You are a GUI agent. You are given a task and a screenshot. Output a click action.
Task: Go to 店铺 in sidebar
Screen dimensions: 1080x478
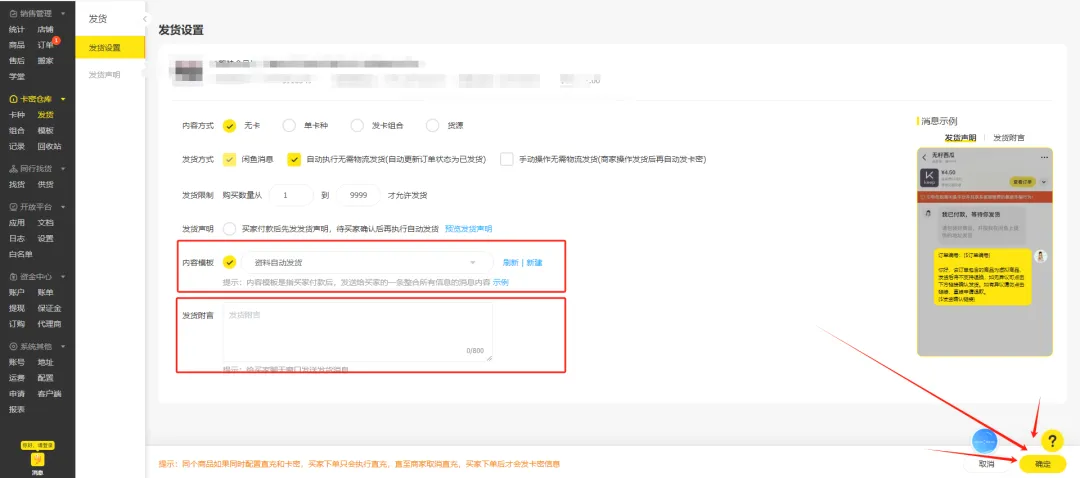click(45, 30)
